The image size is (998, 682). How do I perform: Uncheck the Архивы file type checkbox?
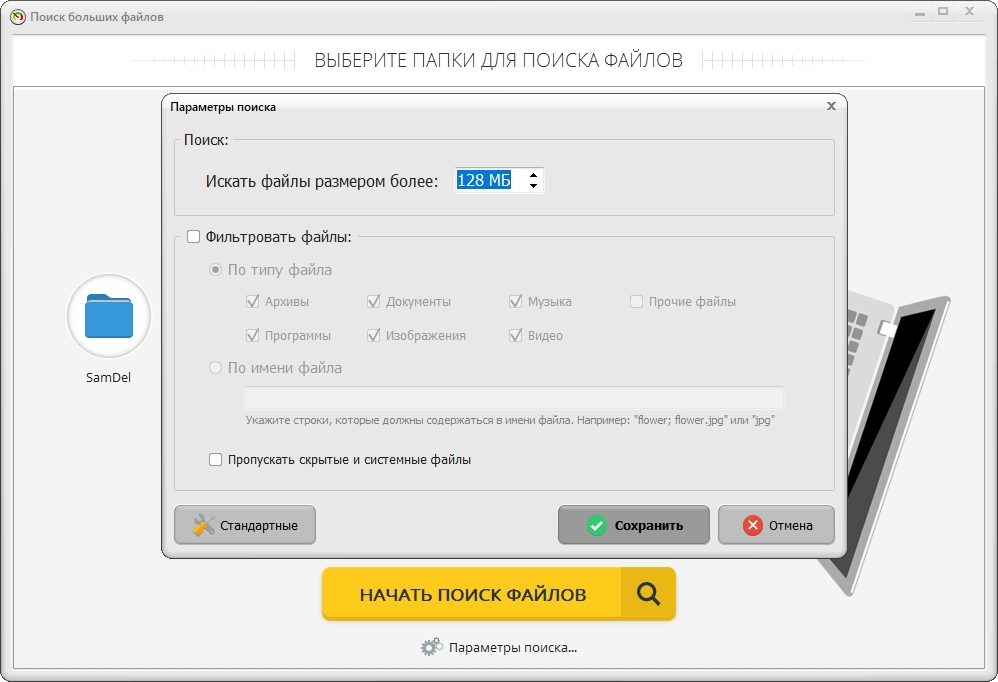click(x=253, y=301)
